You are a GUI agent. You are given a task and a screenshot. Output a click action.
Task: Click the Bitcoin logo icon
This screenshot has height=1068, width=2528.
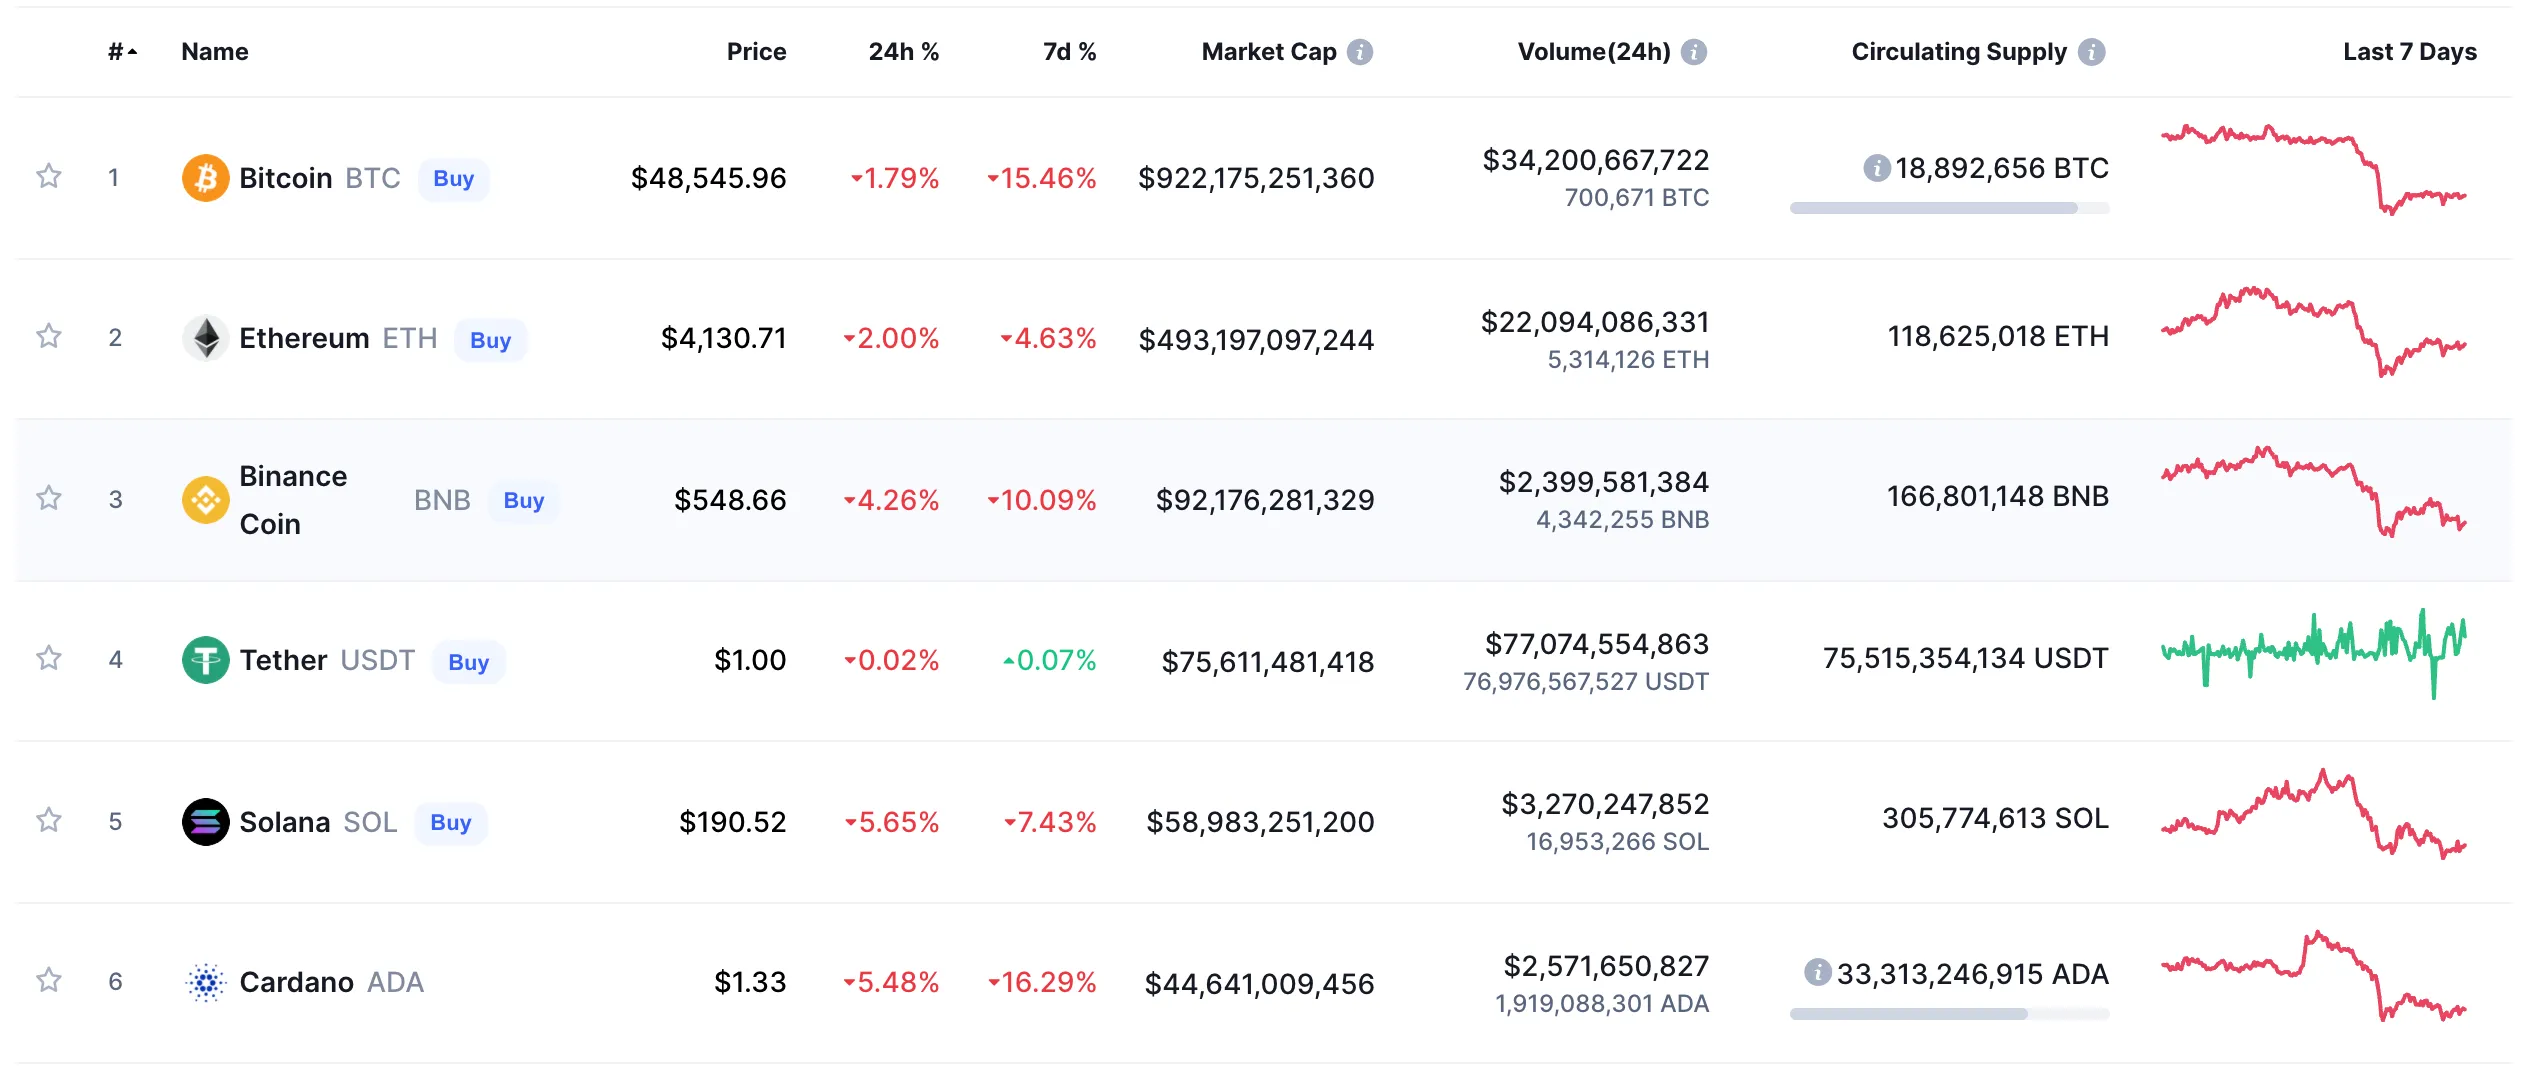click(x=205, y=178)
